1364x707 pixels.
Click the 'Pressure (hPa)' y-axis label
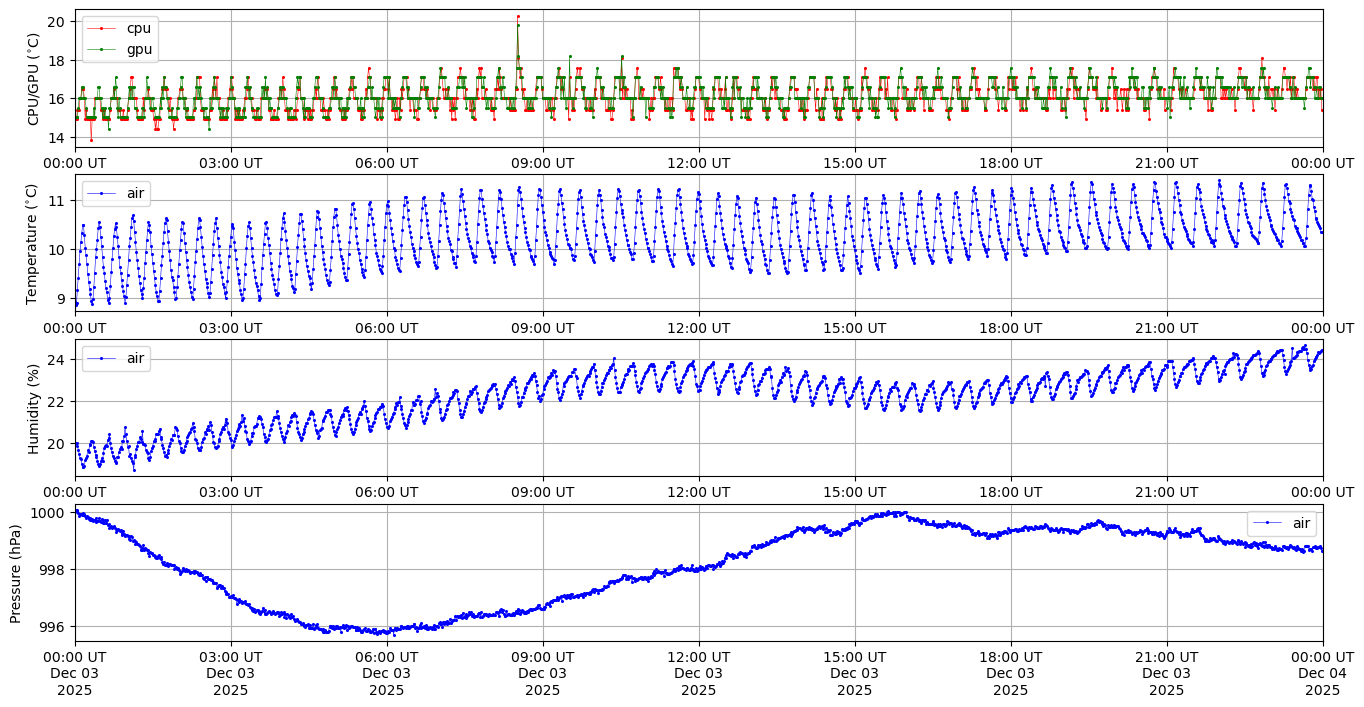click(x=16, y=573)
